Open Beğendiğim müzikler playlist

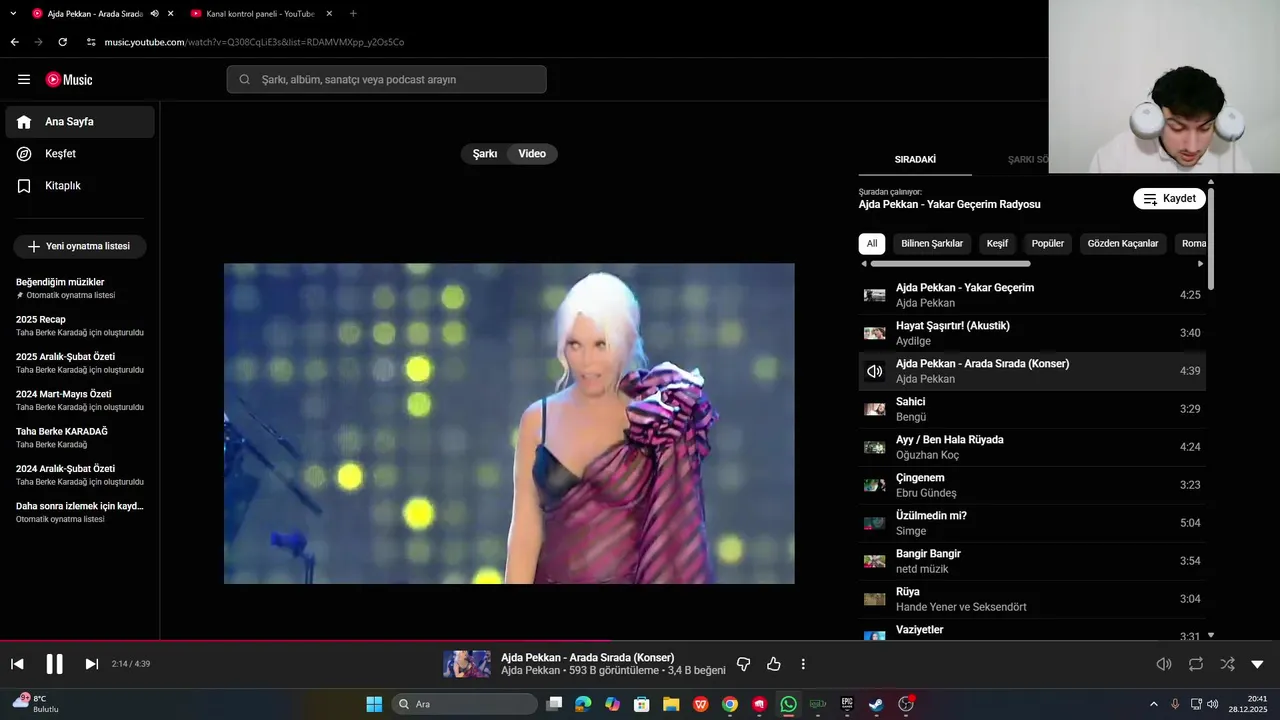80,288
